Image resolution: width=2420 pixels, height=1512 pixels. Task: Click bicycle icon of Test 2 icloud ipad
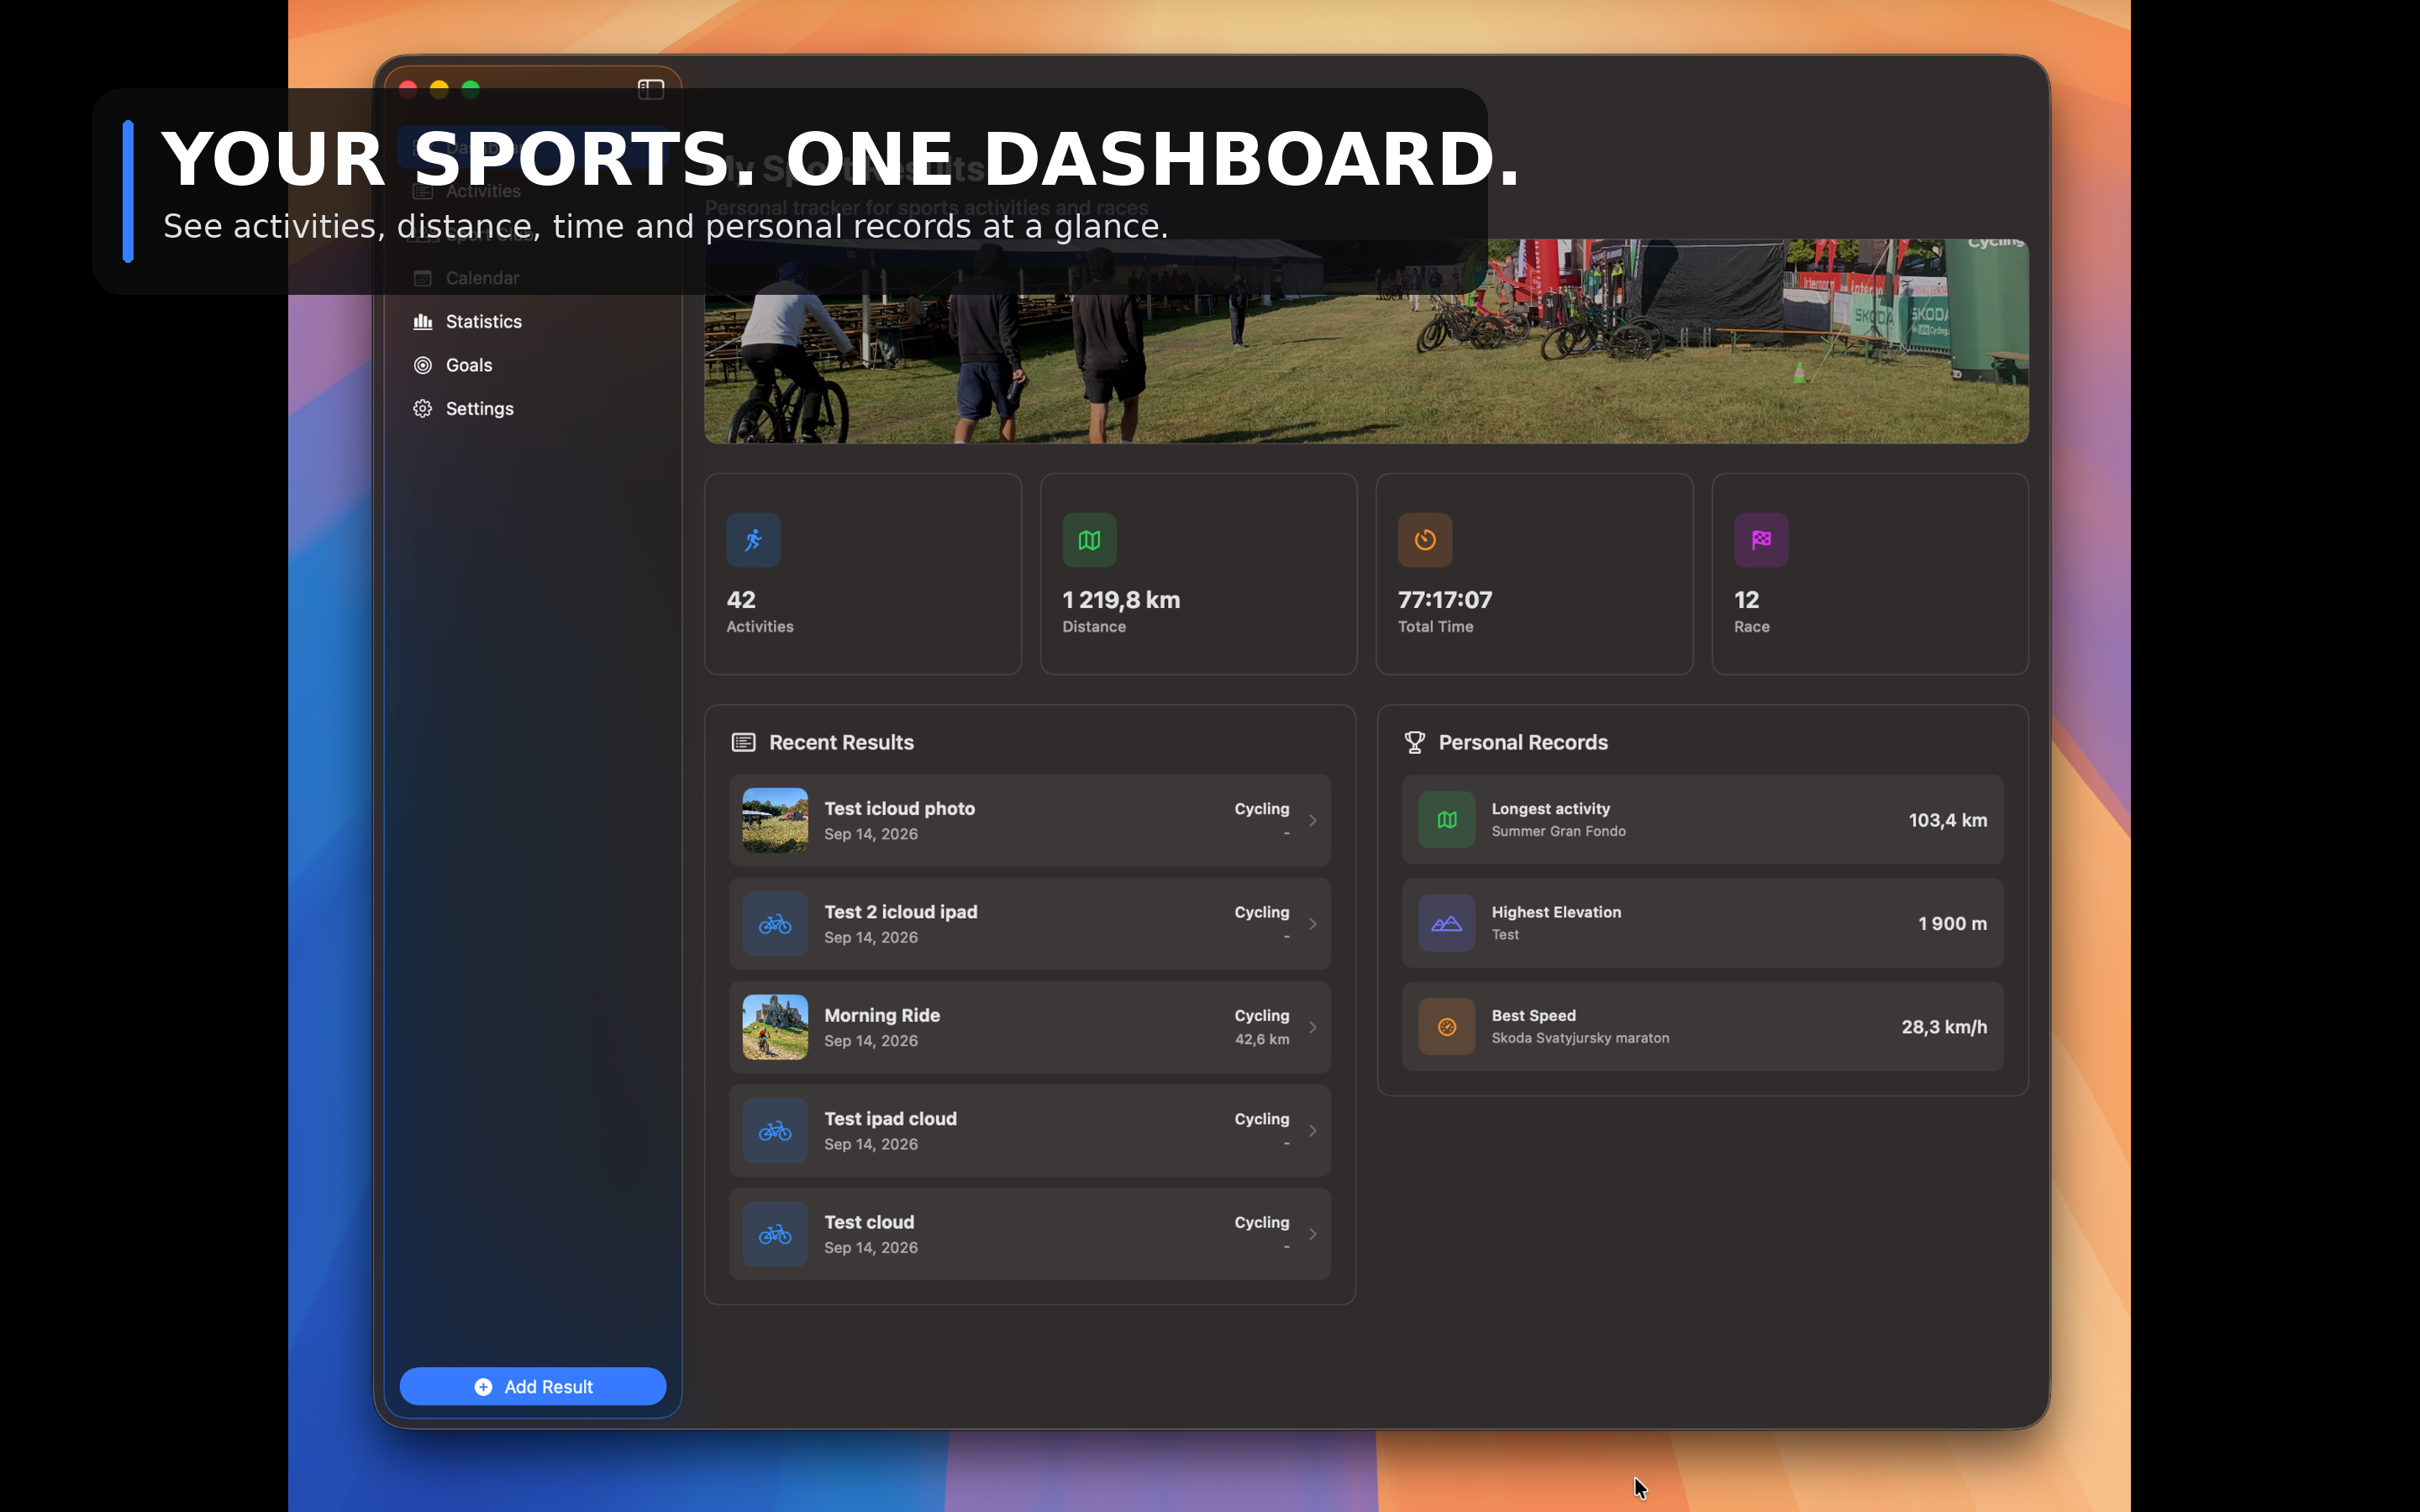(775, 924)
